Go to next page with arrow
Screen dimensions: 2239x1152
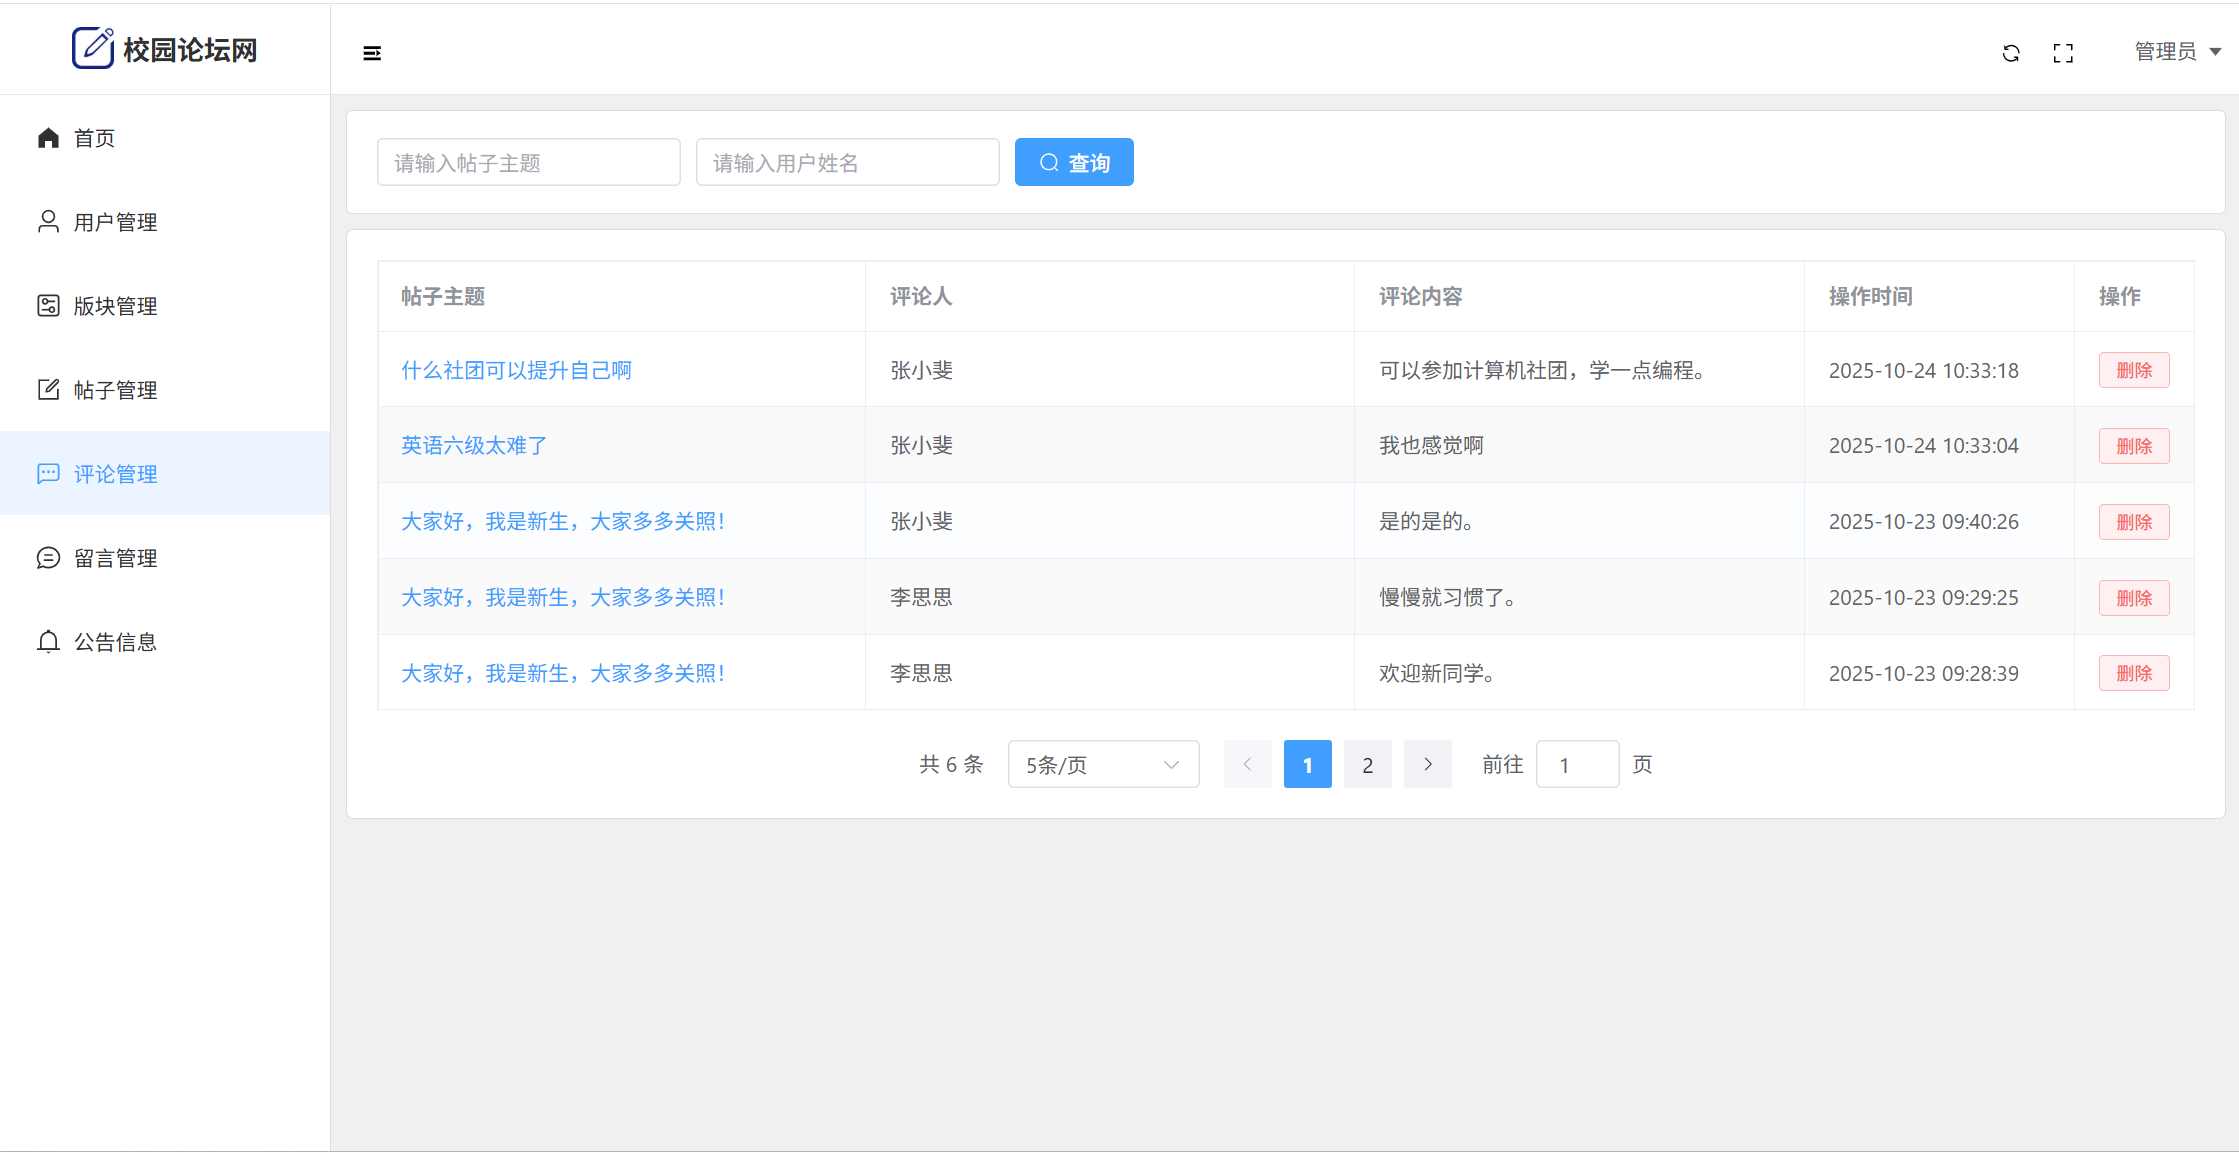tap(1427, 765)
